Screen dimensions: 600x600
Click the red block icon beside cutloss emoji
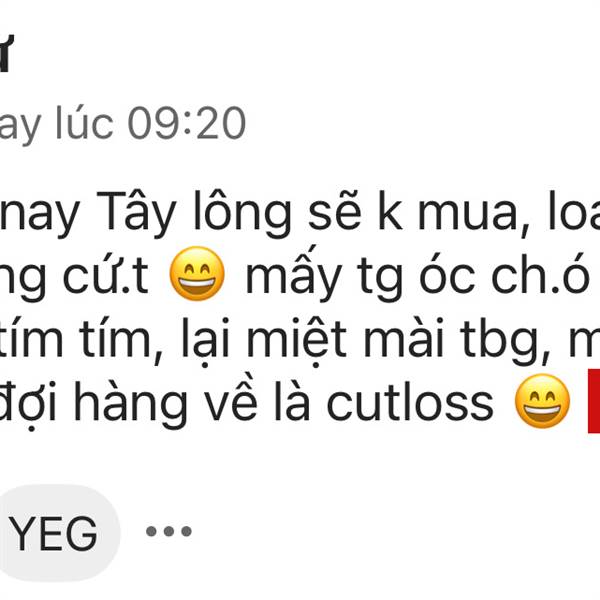(x=594, y=401)
